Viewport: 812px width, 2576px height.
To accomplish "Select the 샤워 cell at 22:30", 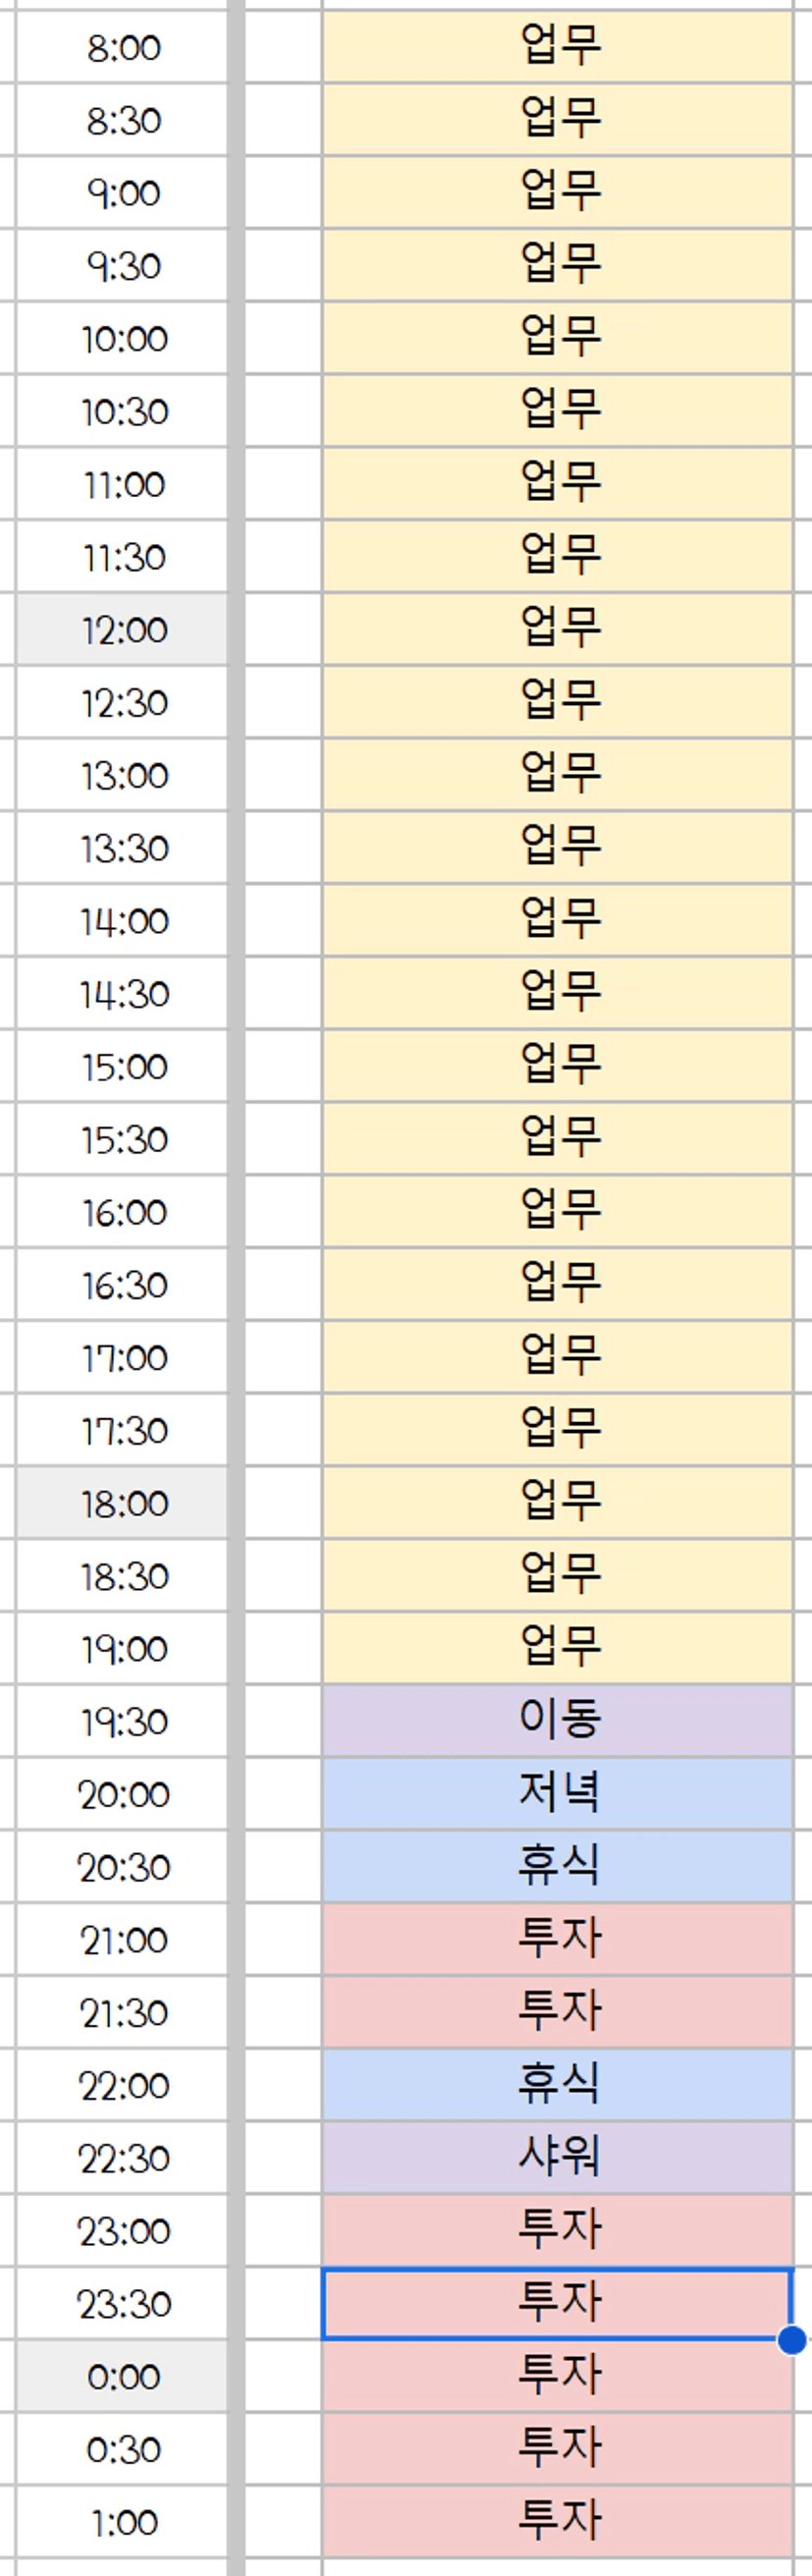I will (x=558, y=2157).
